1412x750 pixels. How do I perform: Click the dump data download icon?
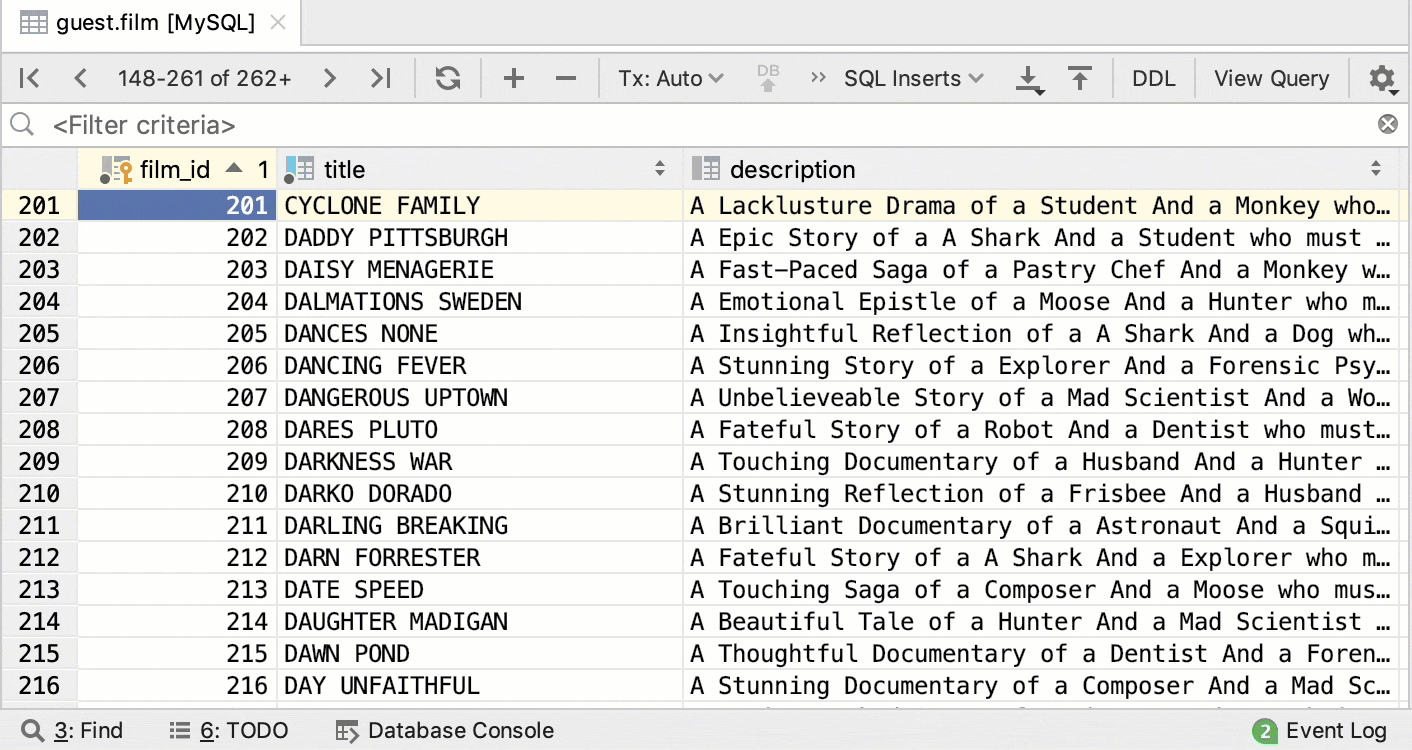click(1030, 79)
